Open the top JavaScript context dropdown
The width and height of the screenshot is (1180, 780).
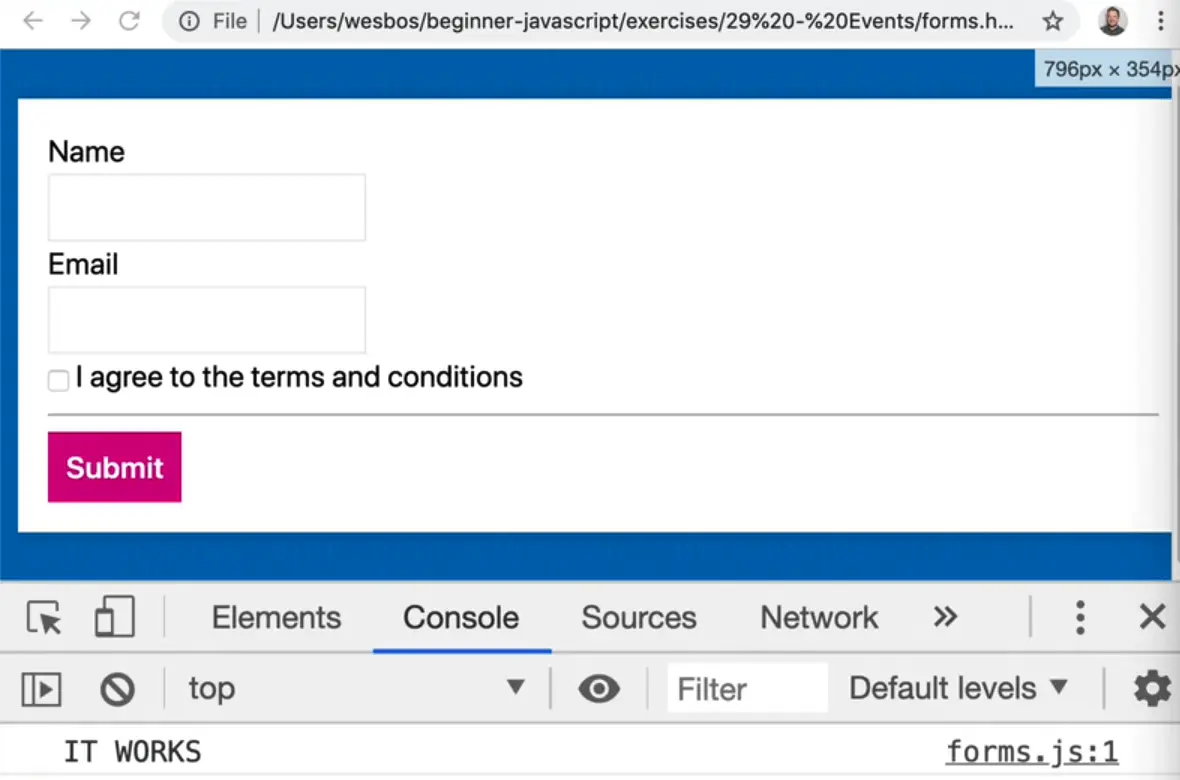pyautogui.click(x=356, y=688)
